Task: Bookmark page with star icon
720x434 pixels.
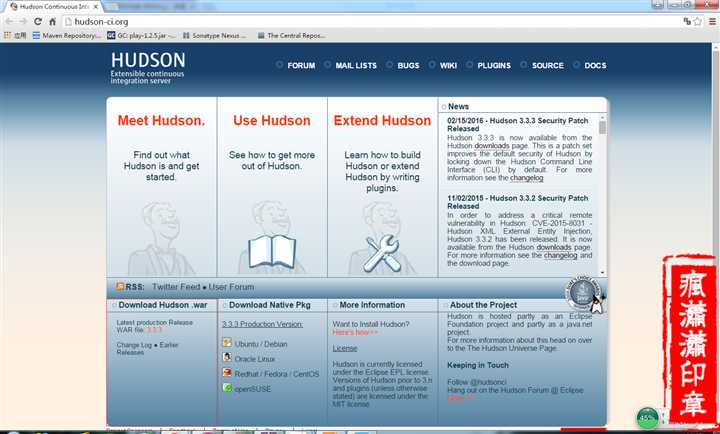Action: (698, 21)
